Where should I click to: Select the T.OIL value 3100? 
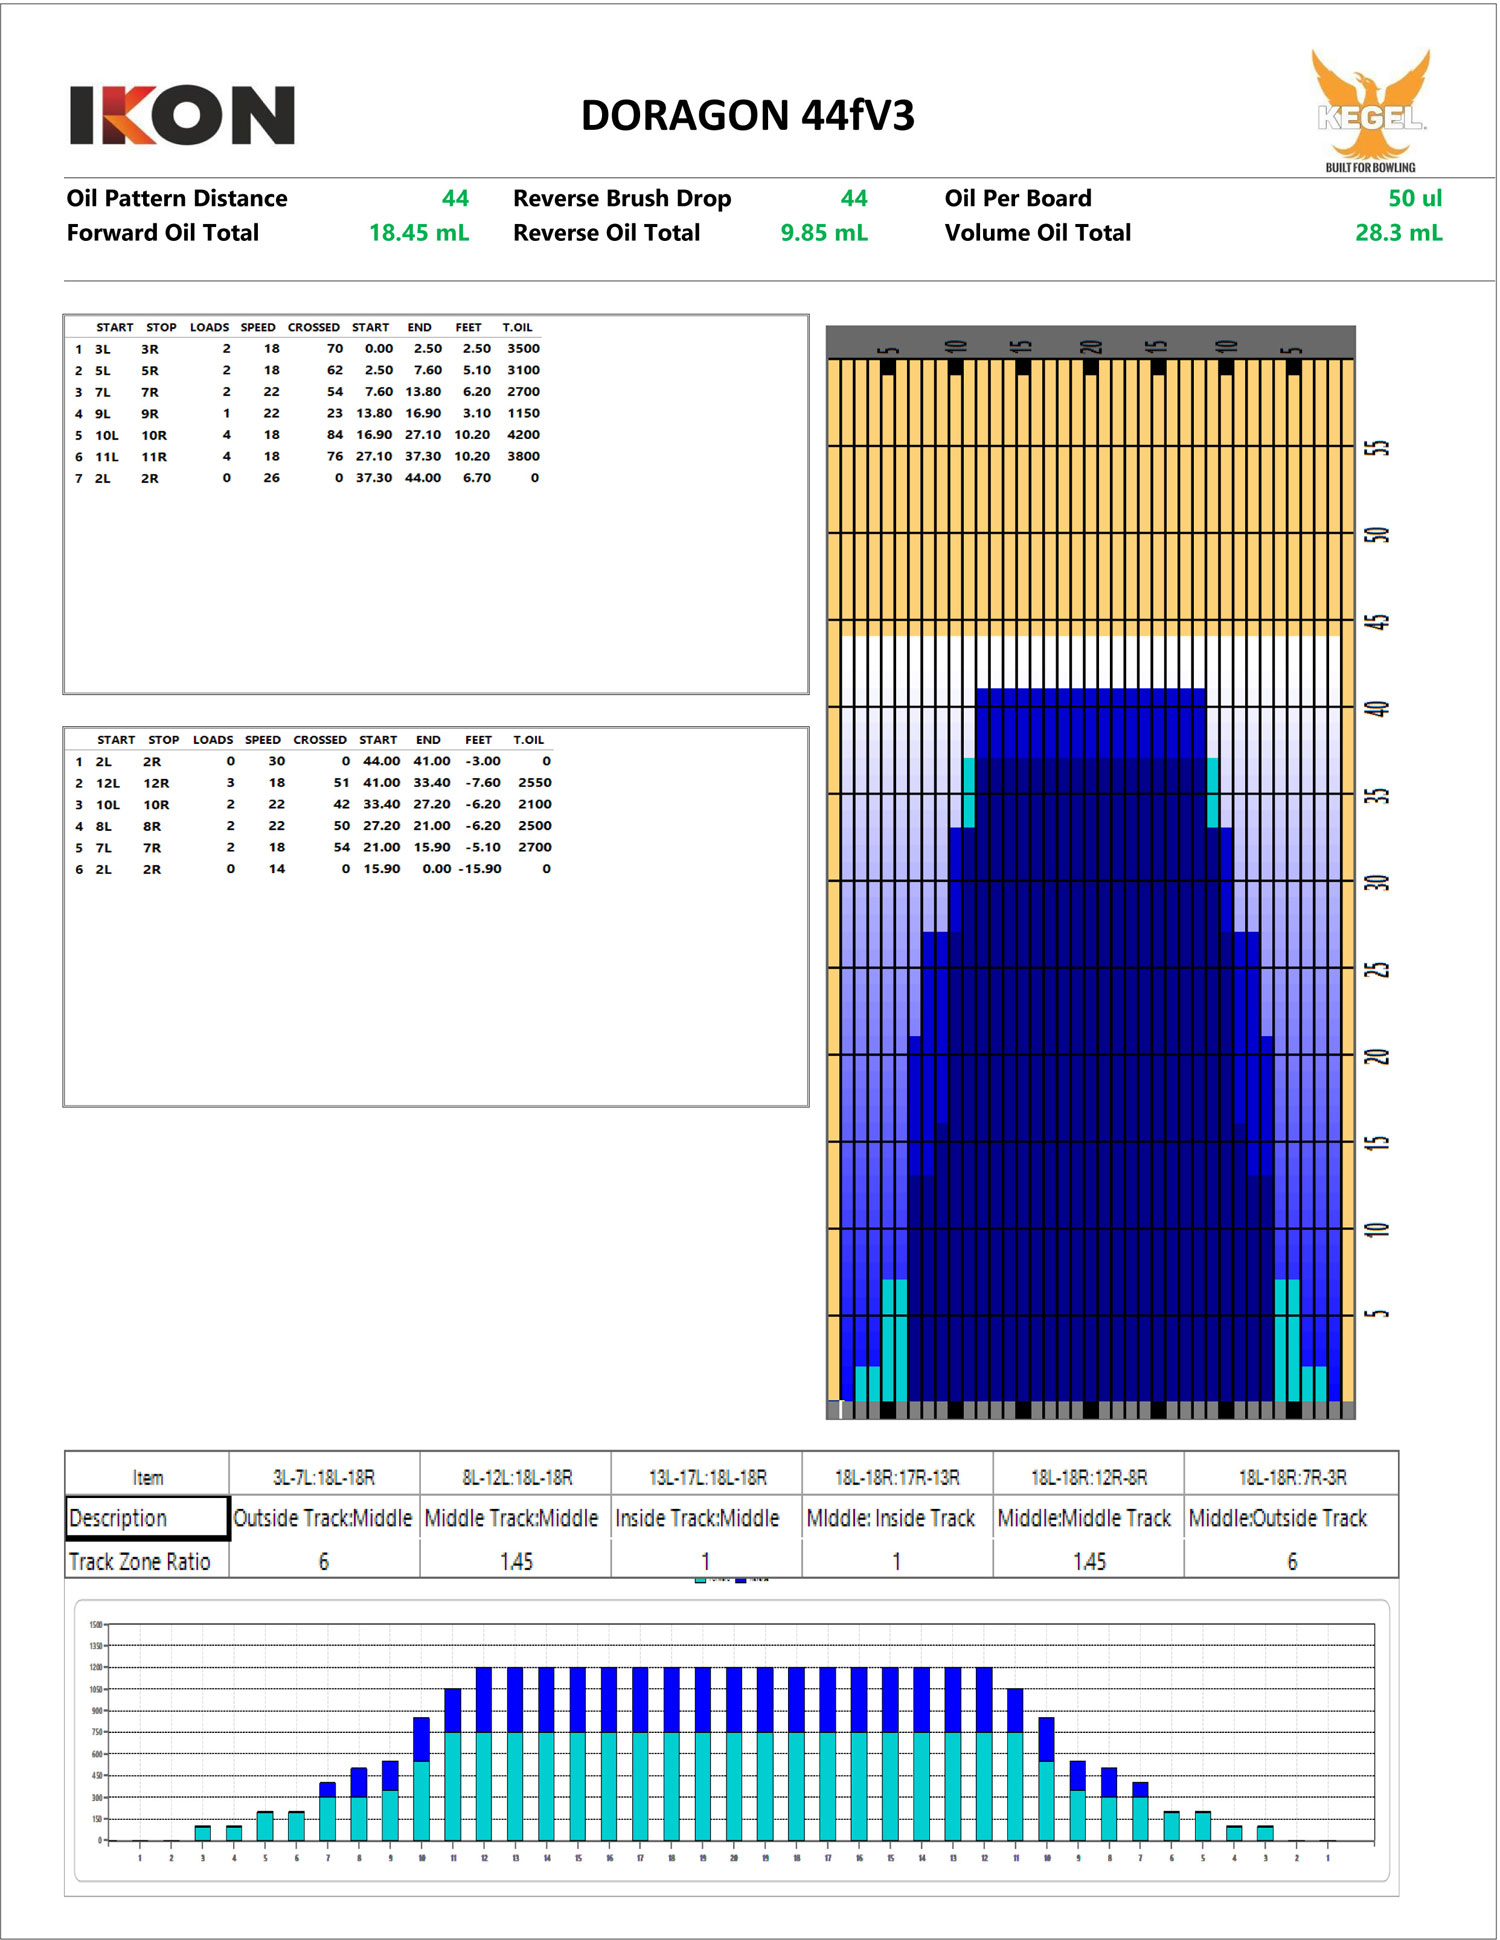(523, 370)
